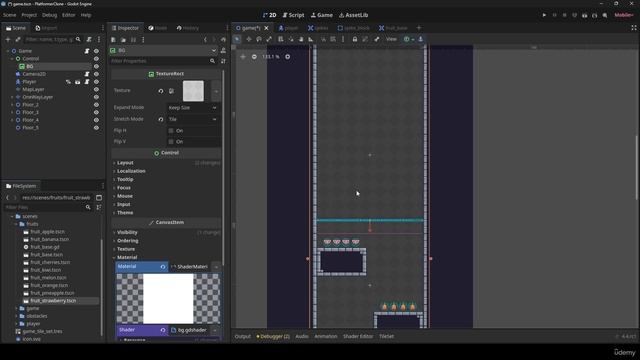Image resolution: width=640 pixels, height=360 pixels.
Task: Toggle visibility of the Player node
Action: pos(96,82)
